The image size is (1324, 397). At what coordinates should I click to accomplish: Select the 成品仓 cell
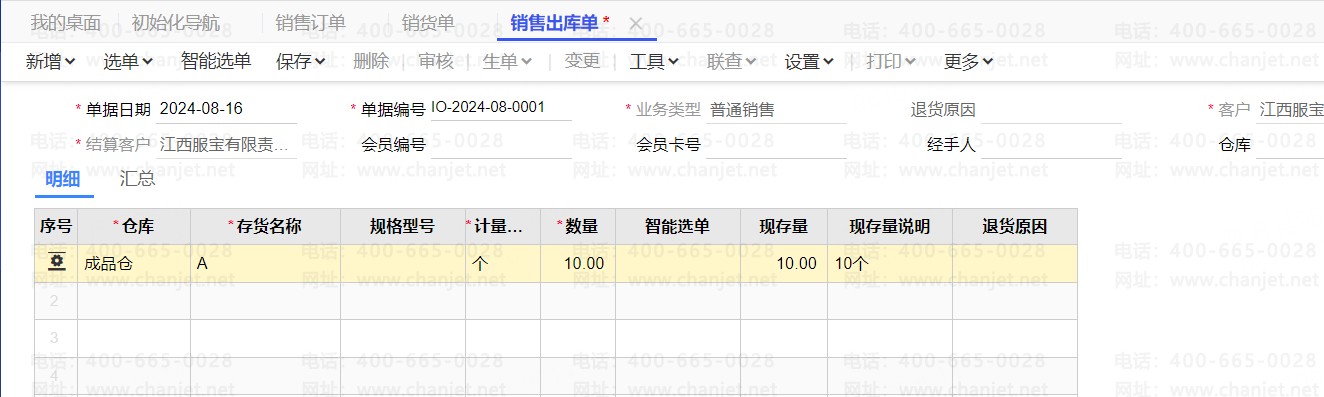134,264
